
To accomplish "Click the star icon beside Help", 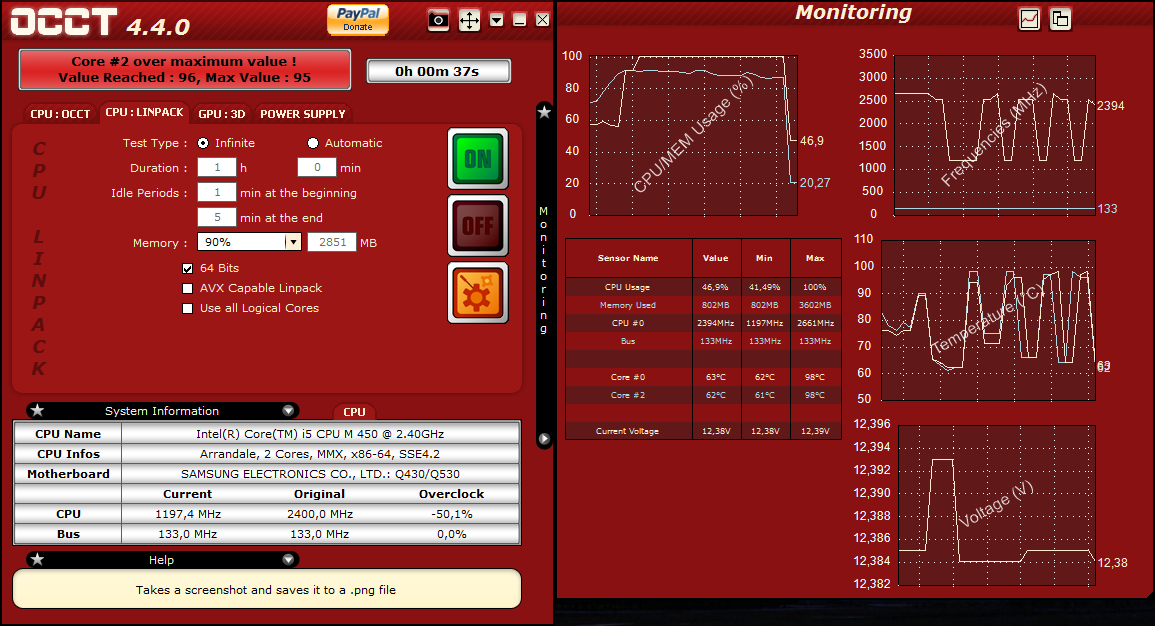I will [x=38, y=560].
